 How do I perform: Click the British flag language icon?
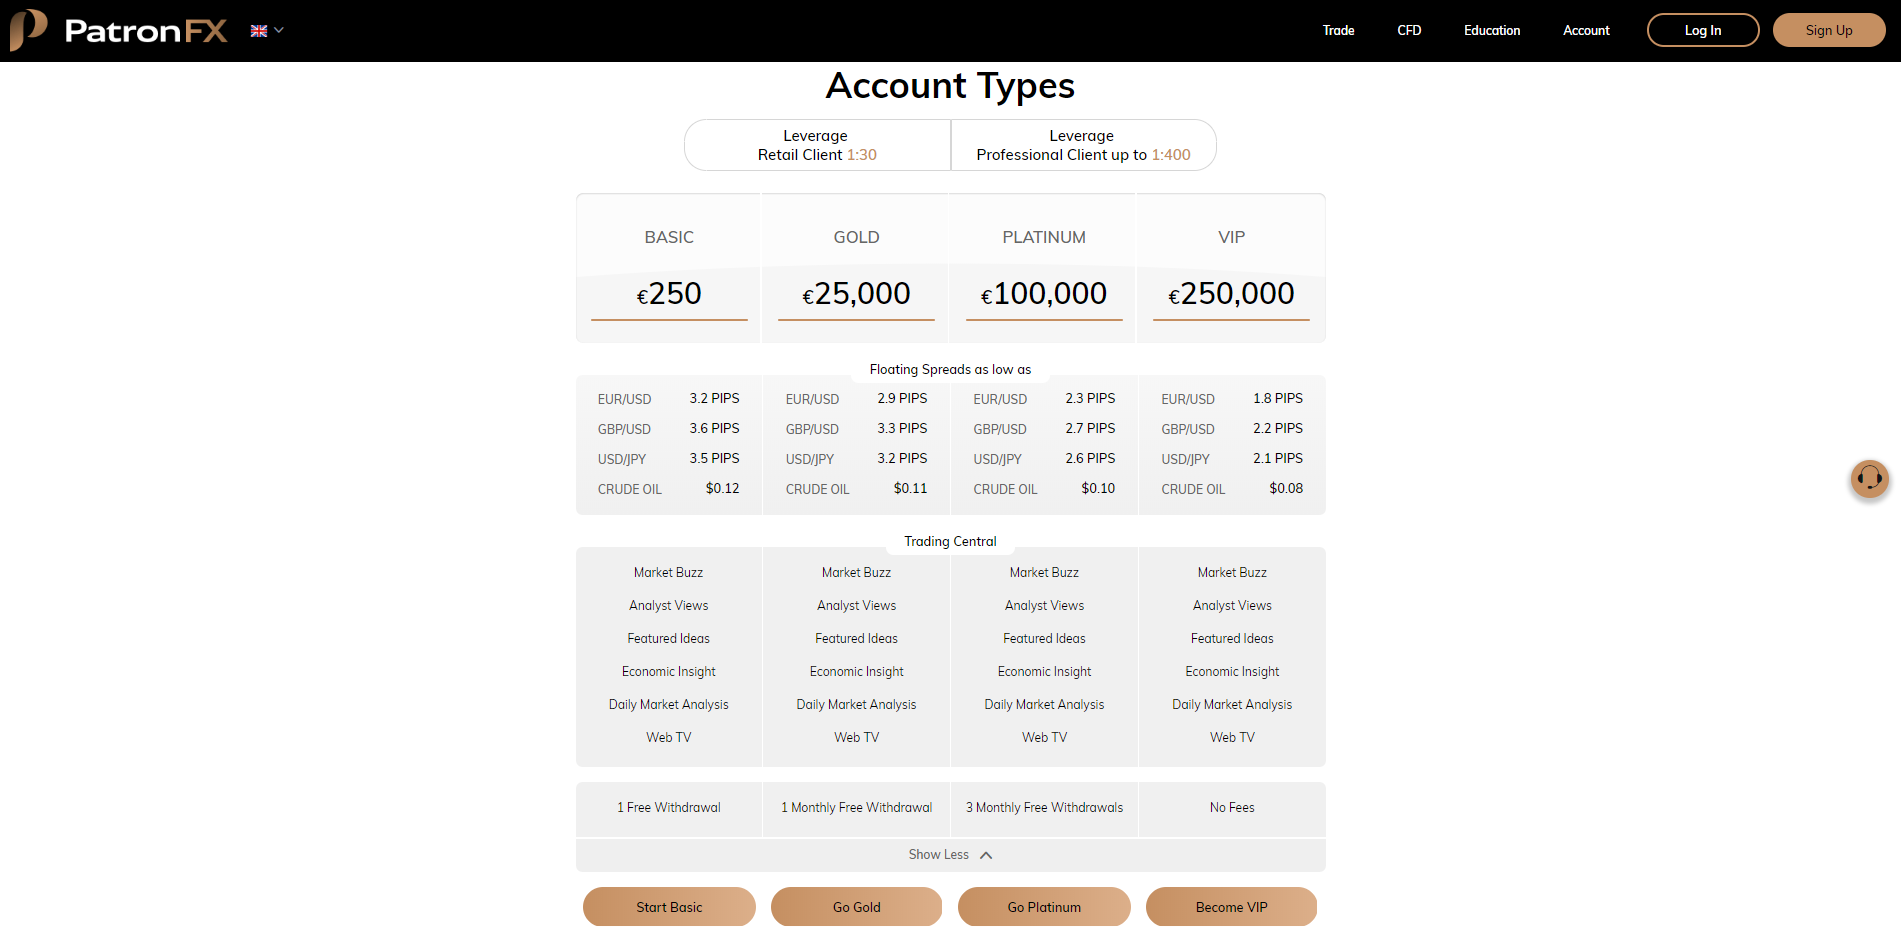pos(257,30)
